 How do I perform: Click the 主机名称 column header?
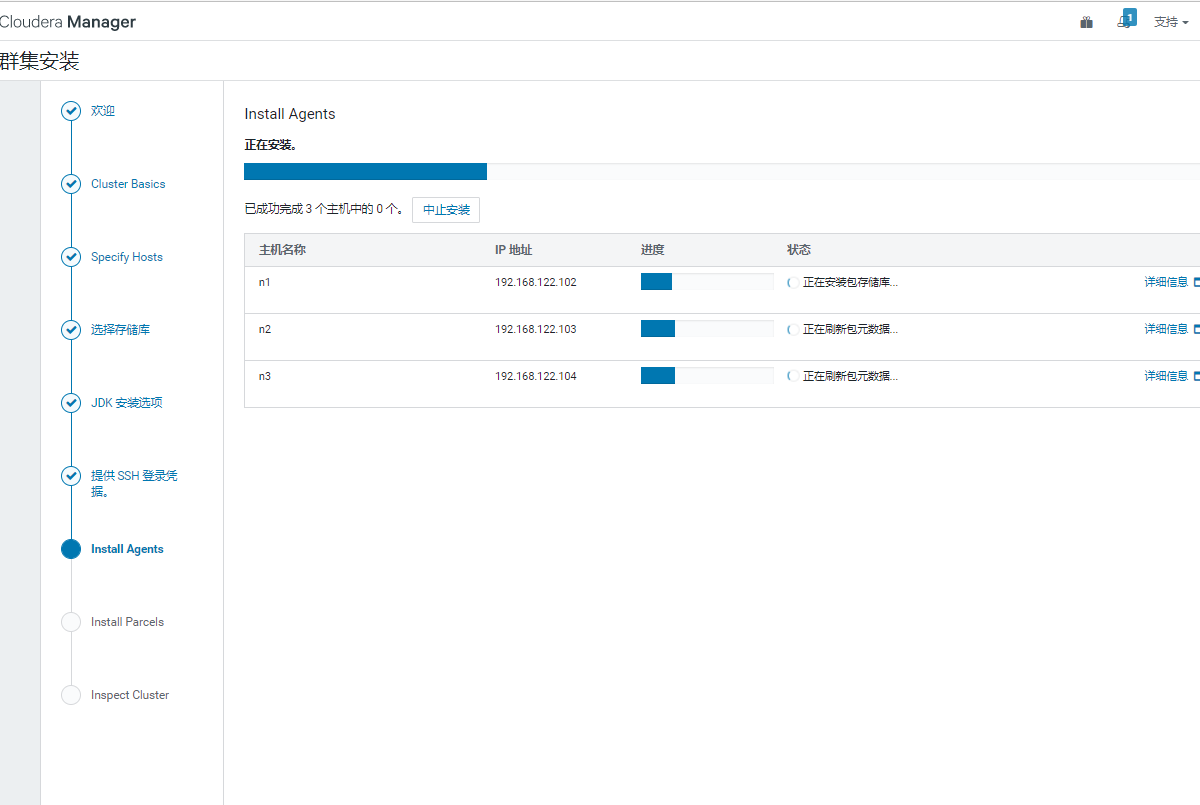click(282, 250)
